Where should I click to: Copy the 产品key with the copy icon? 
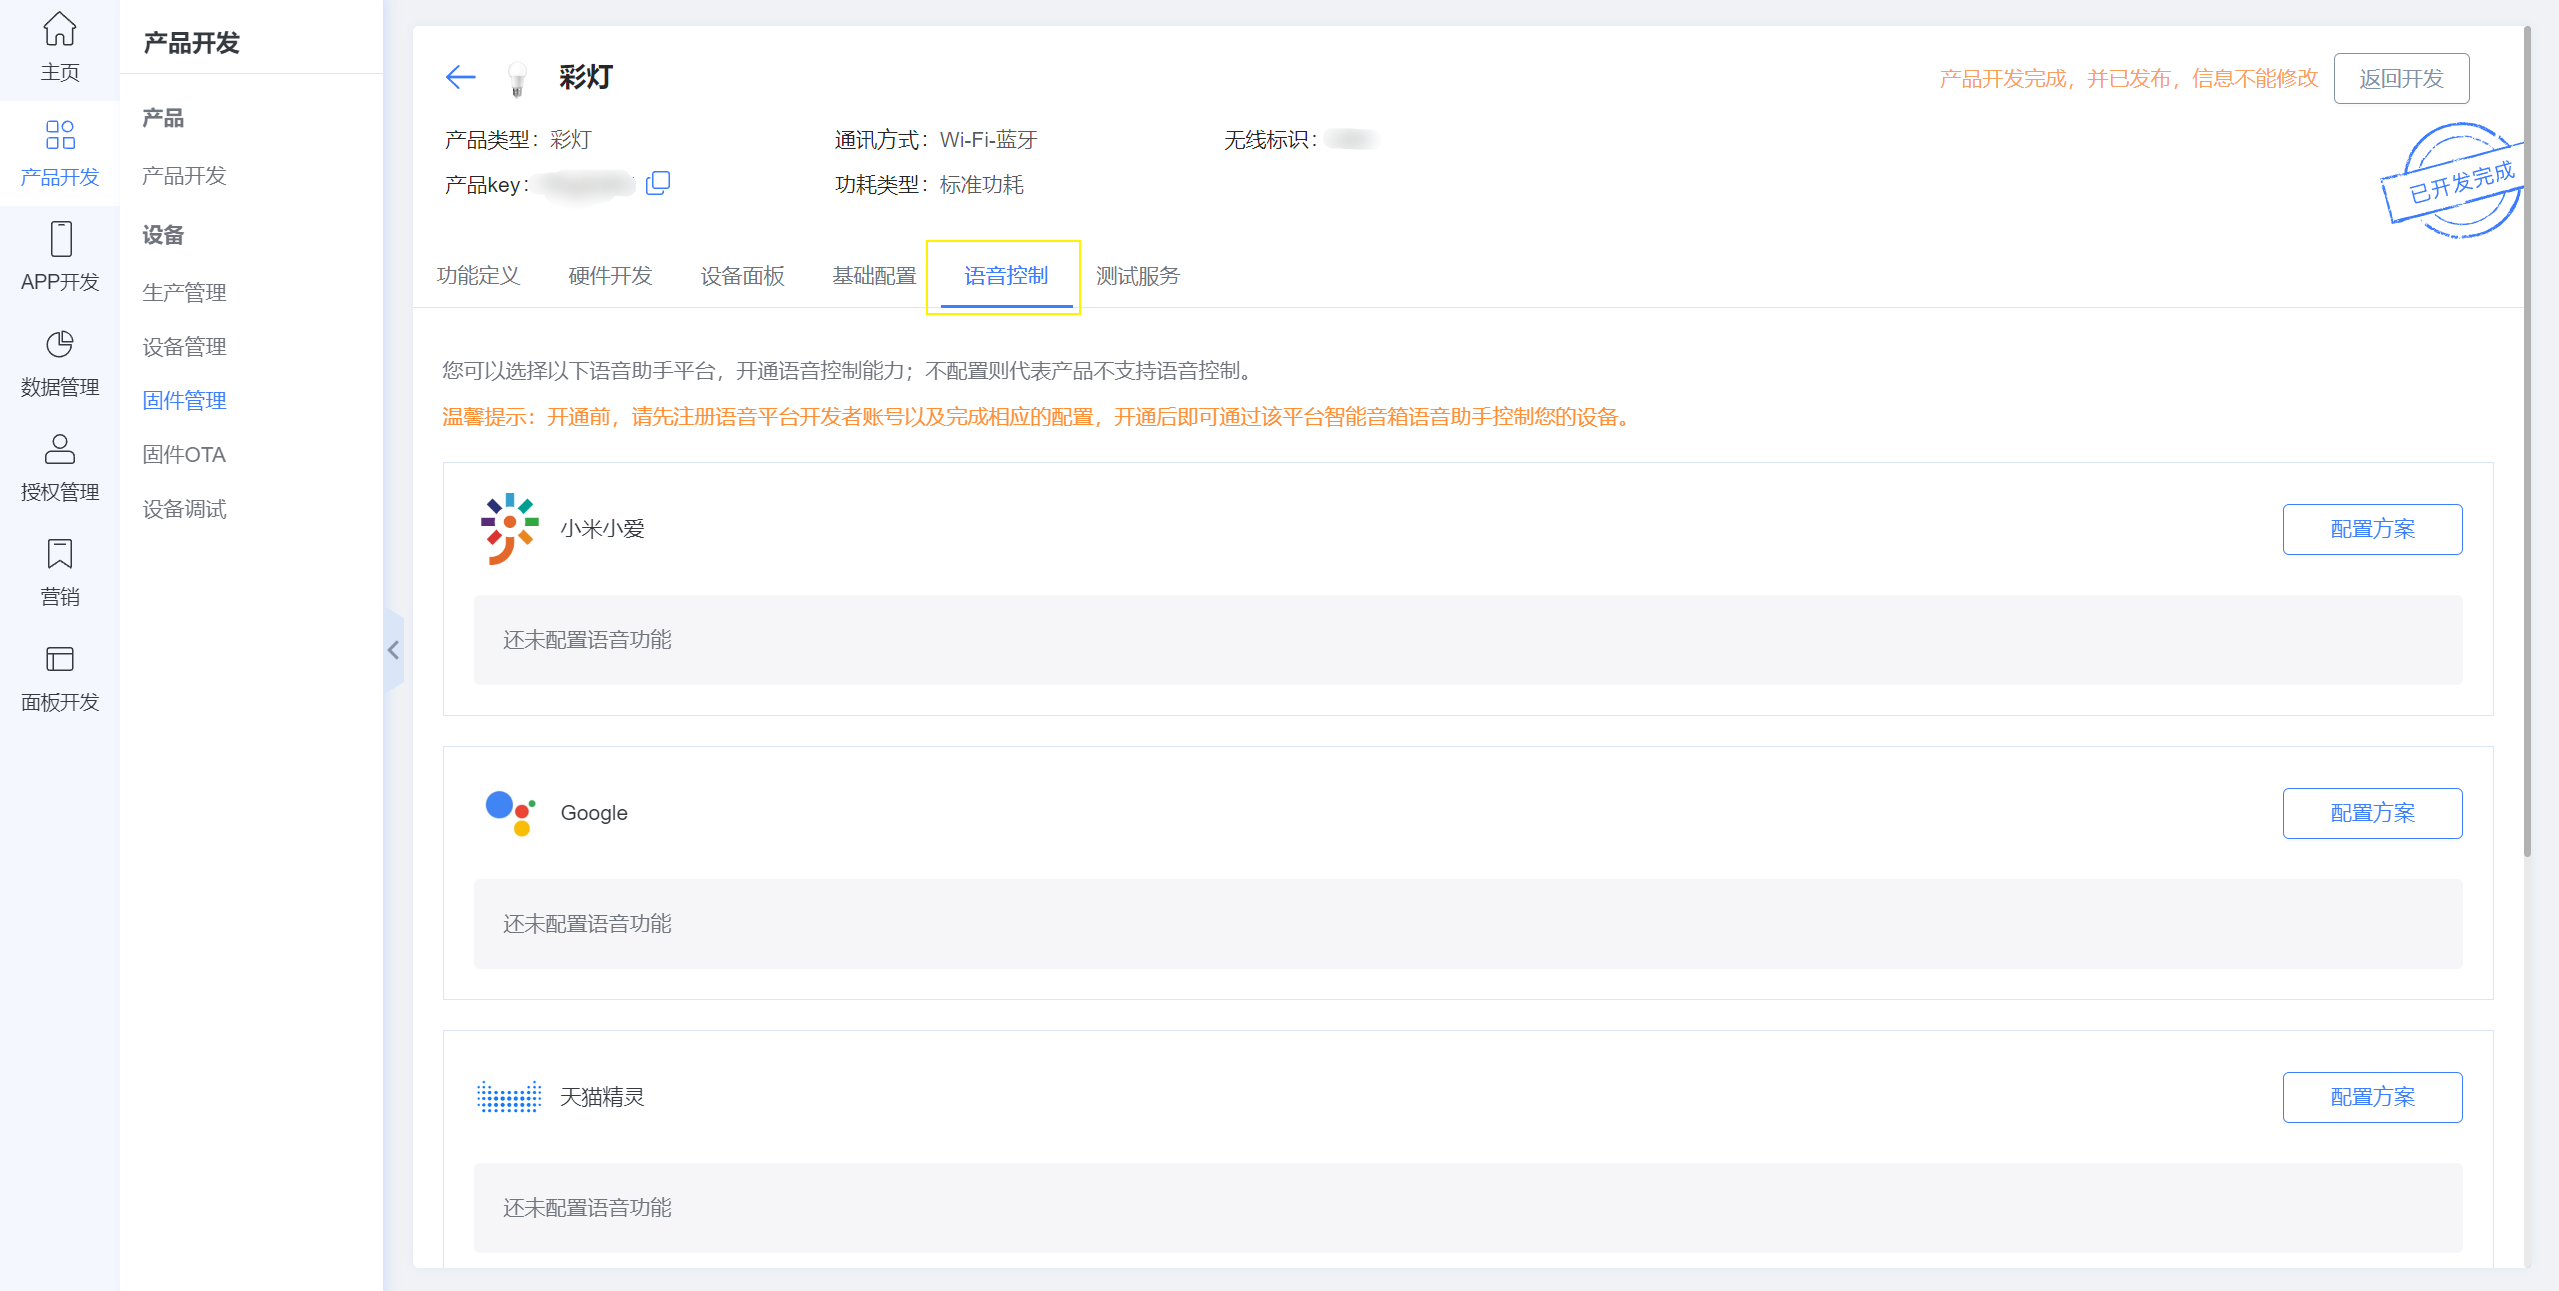click(x=658, y=183)
